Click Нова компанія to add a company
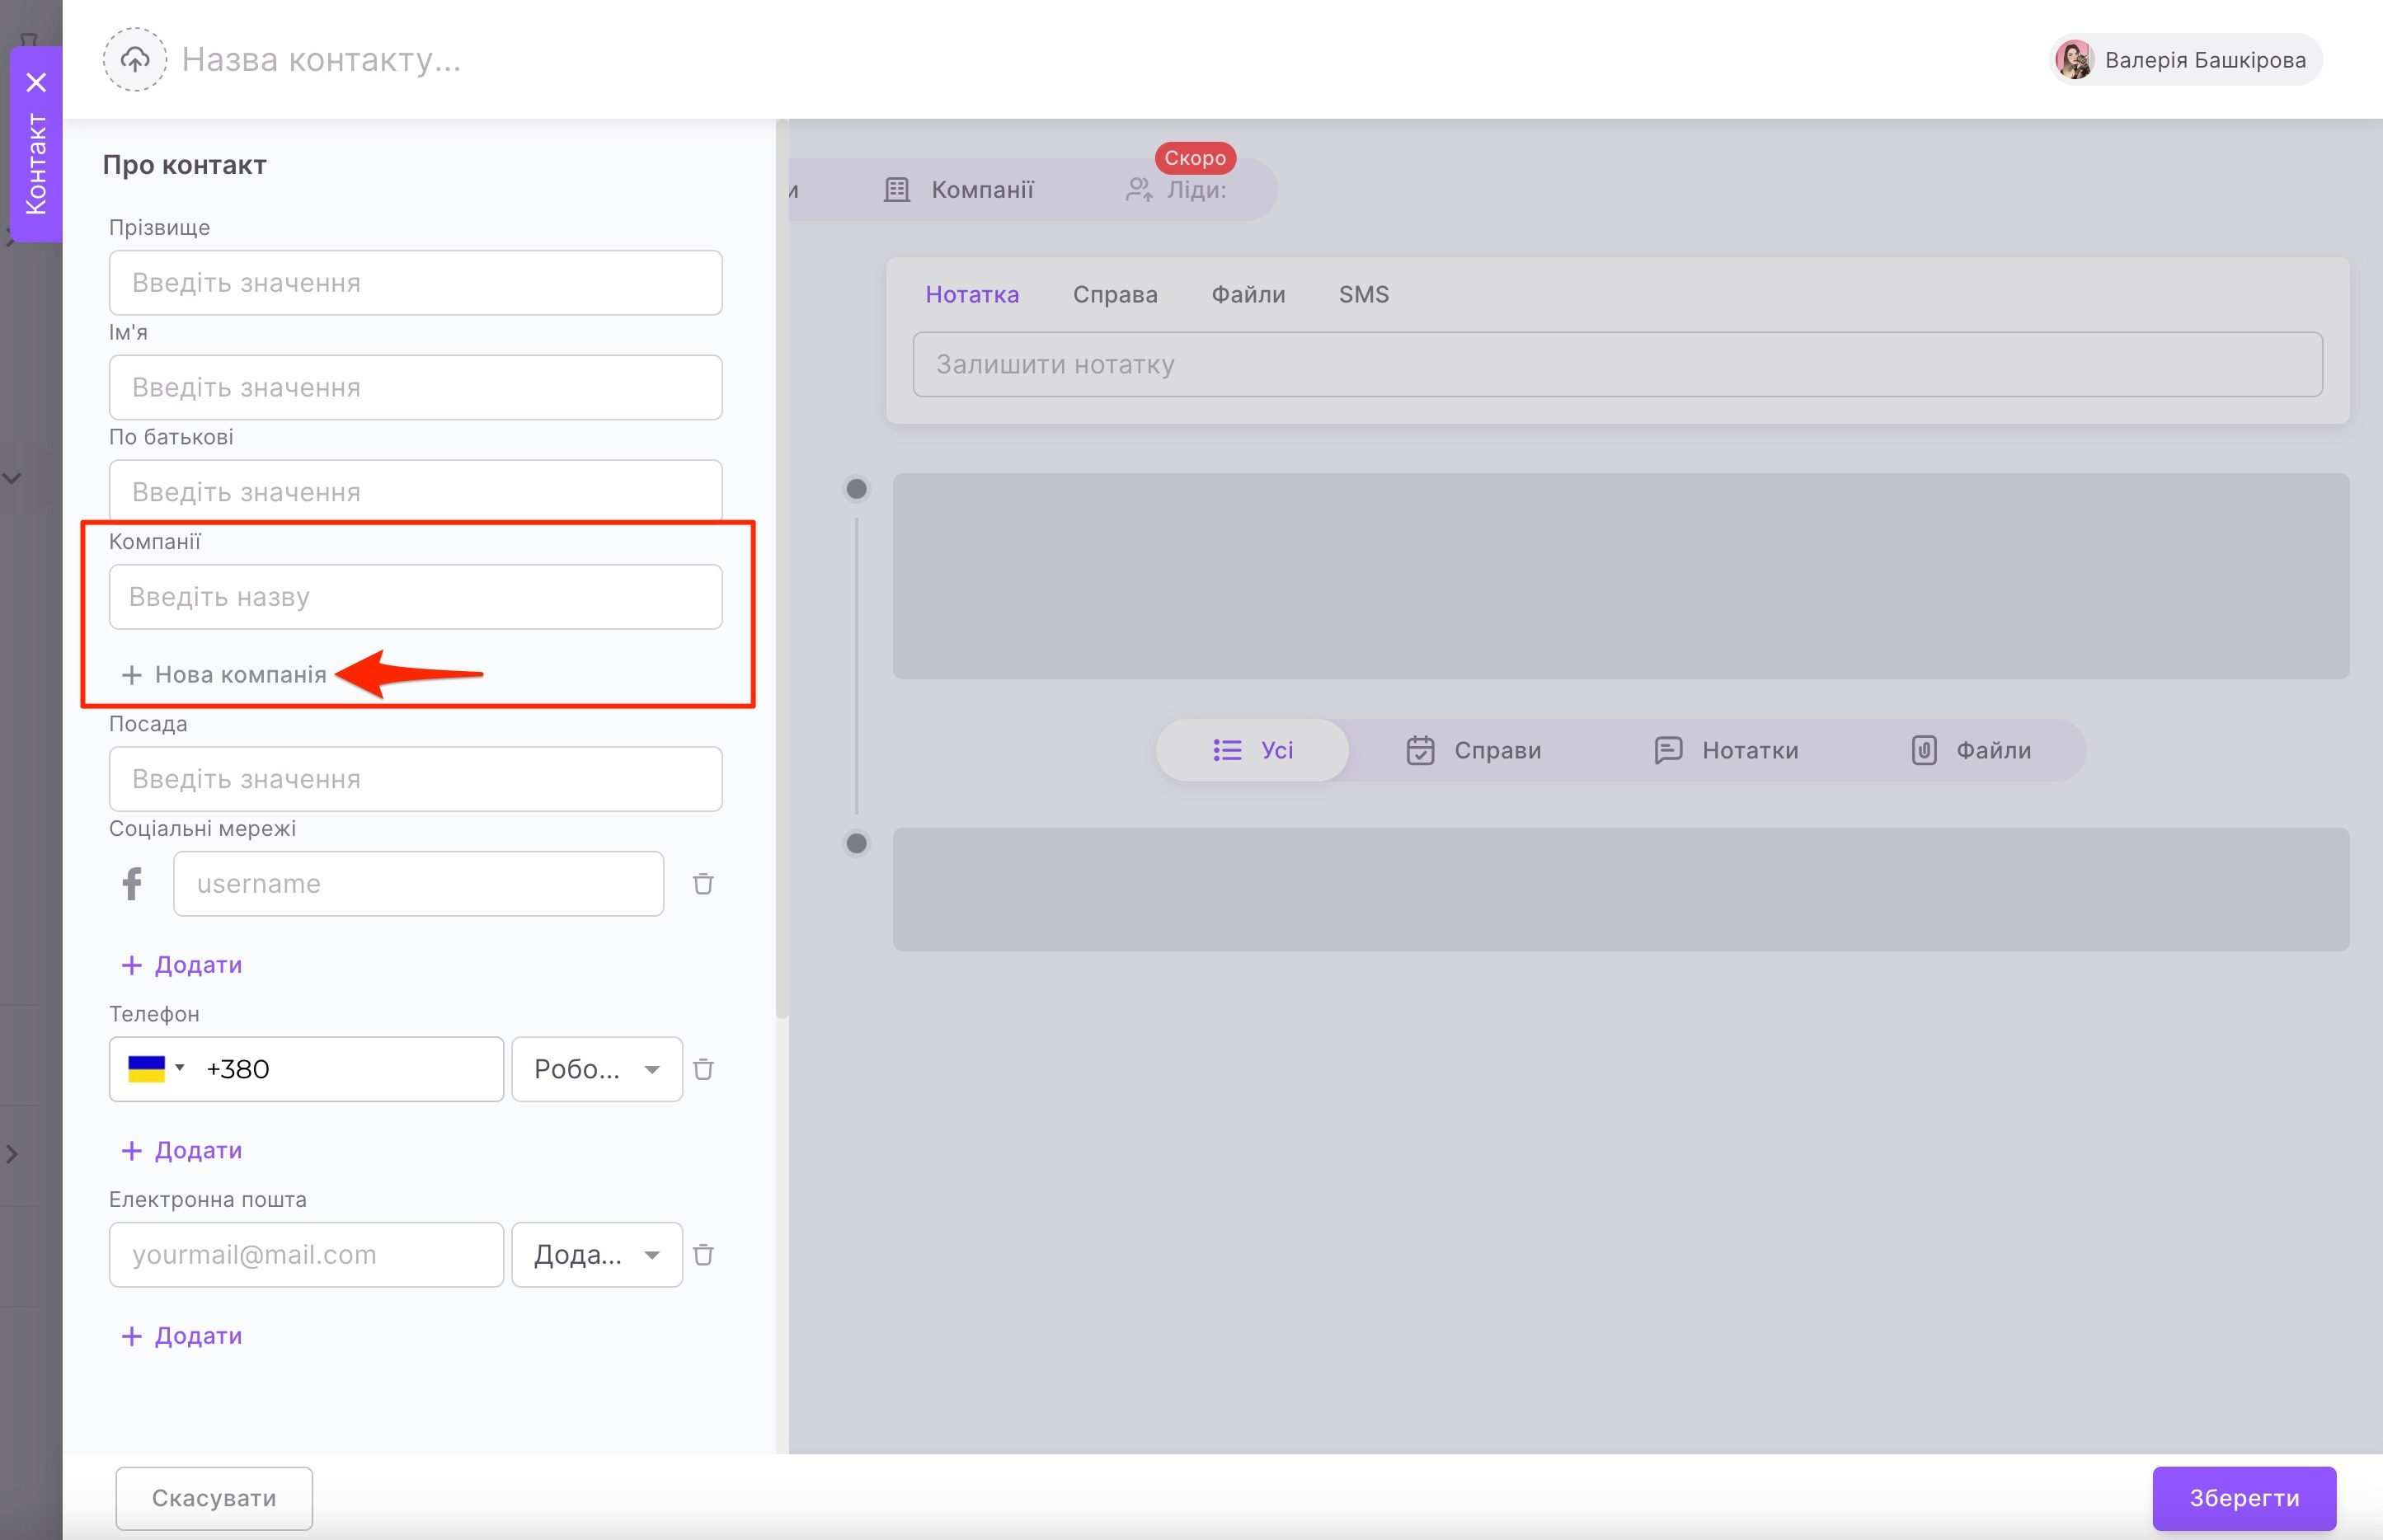The height and width of the screenshot is (1540, 2383). point(225,675)
